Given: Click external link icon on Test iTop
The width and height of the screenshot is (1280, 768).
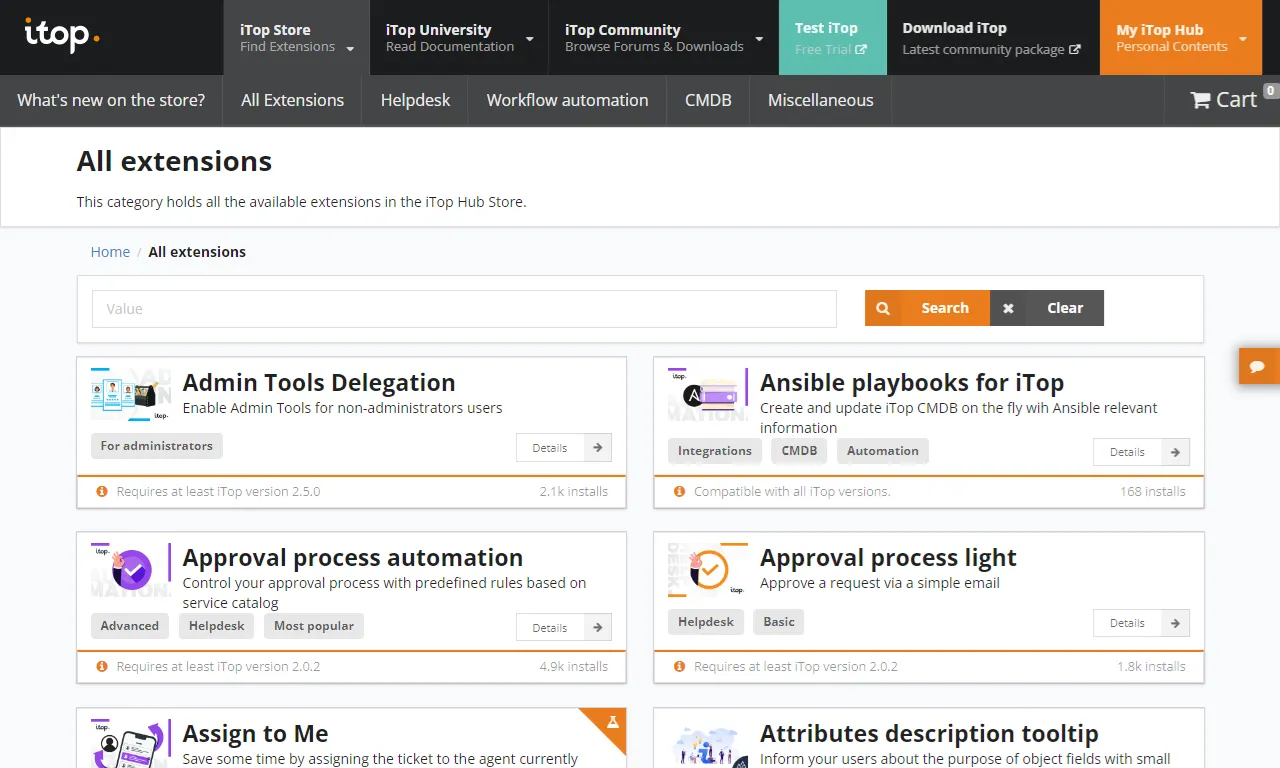Looking at the screenshot, I should pos(861,49).
